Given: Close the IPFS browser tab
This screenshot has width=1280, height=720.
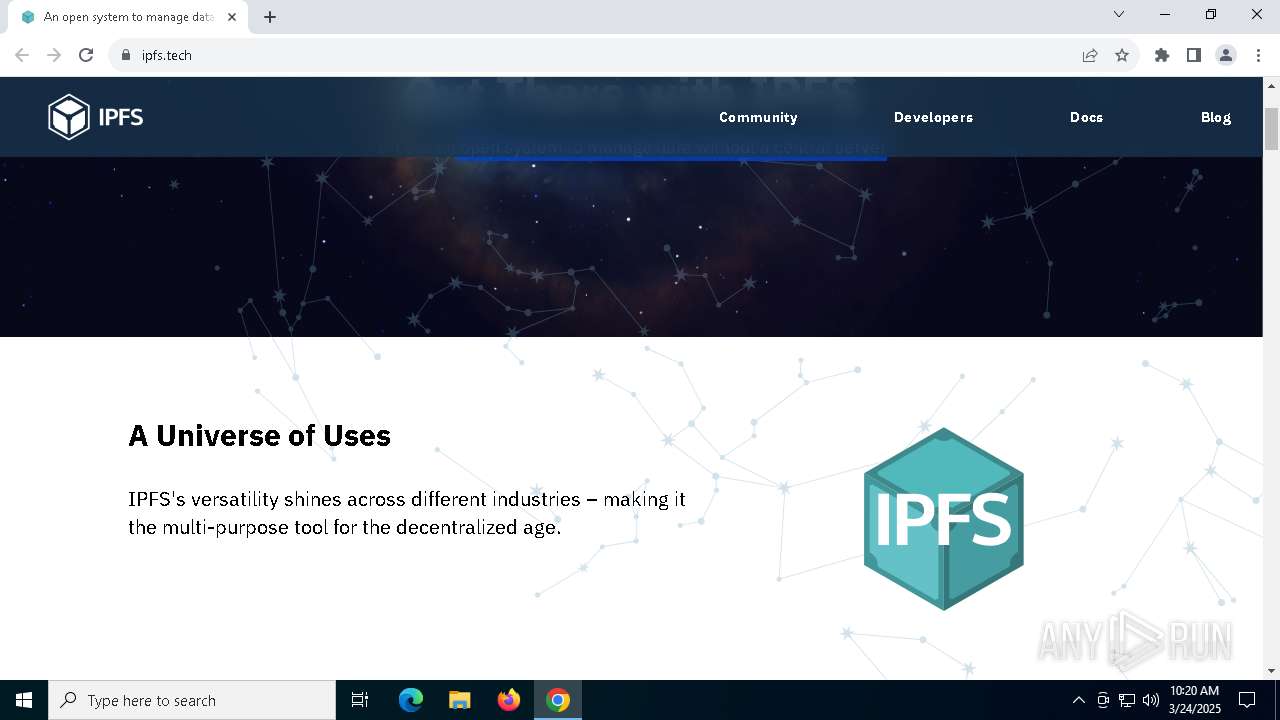Looking at the screenshot, I should tap(232, 17).
